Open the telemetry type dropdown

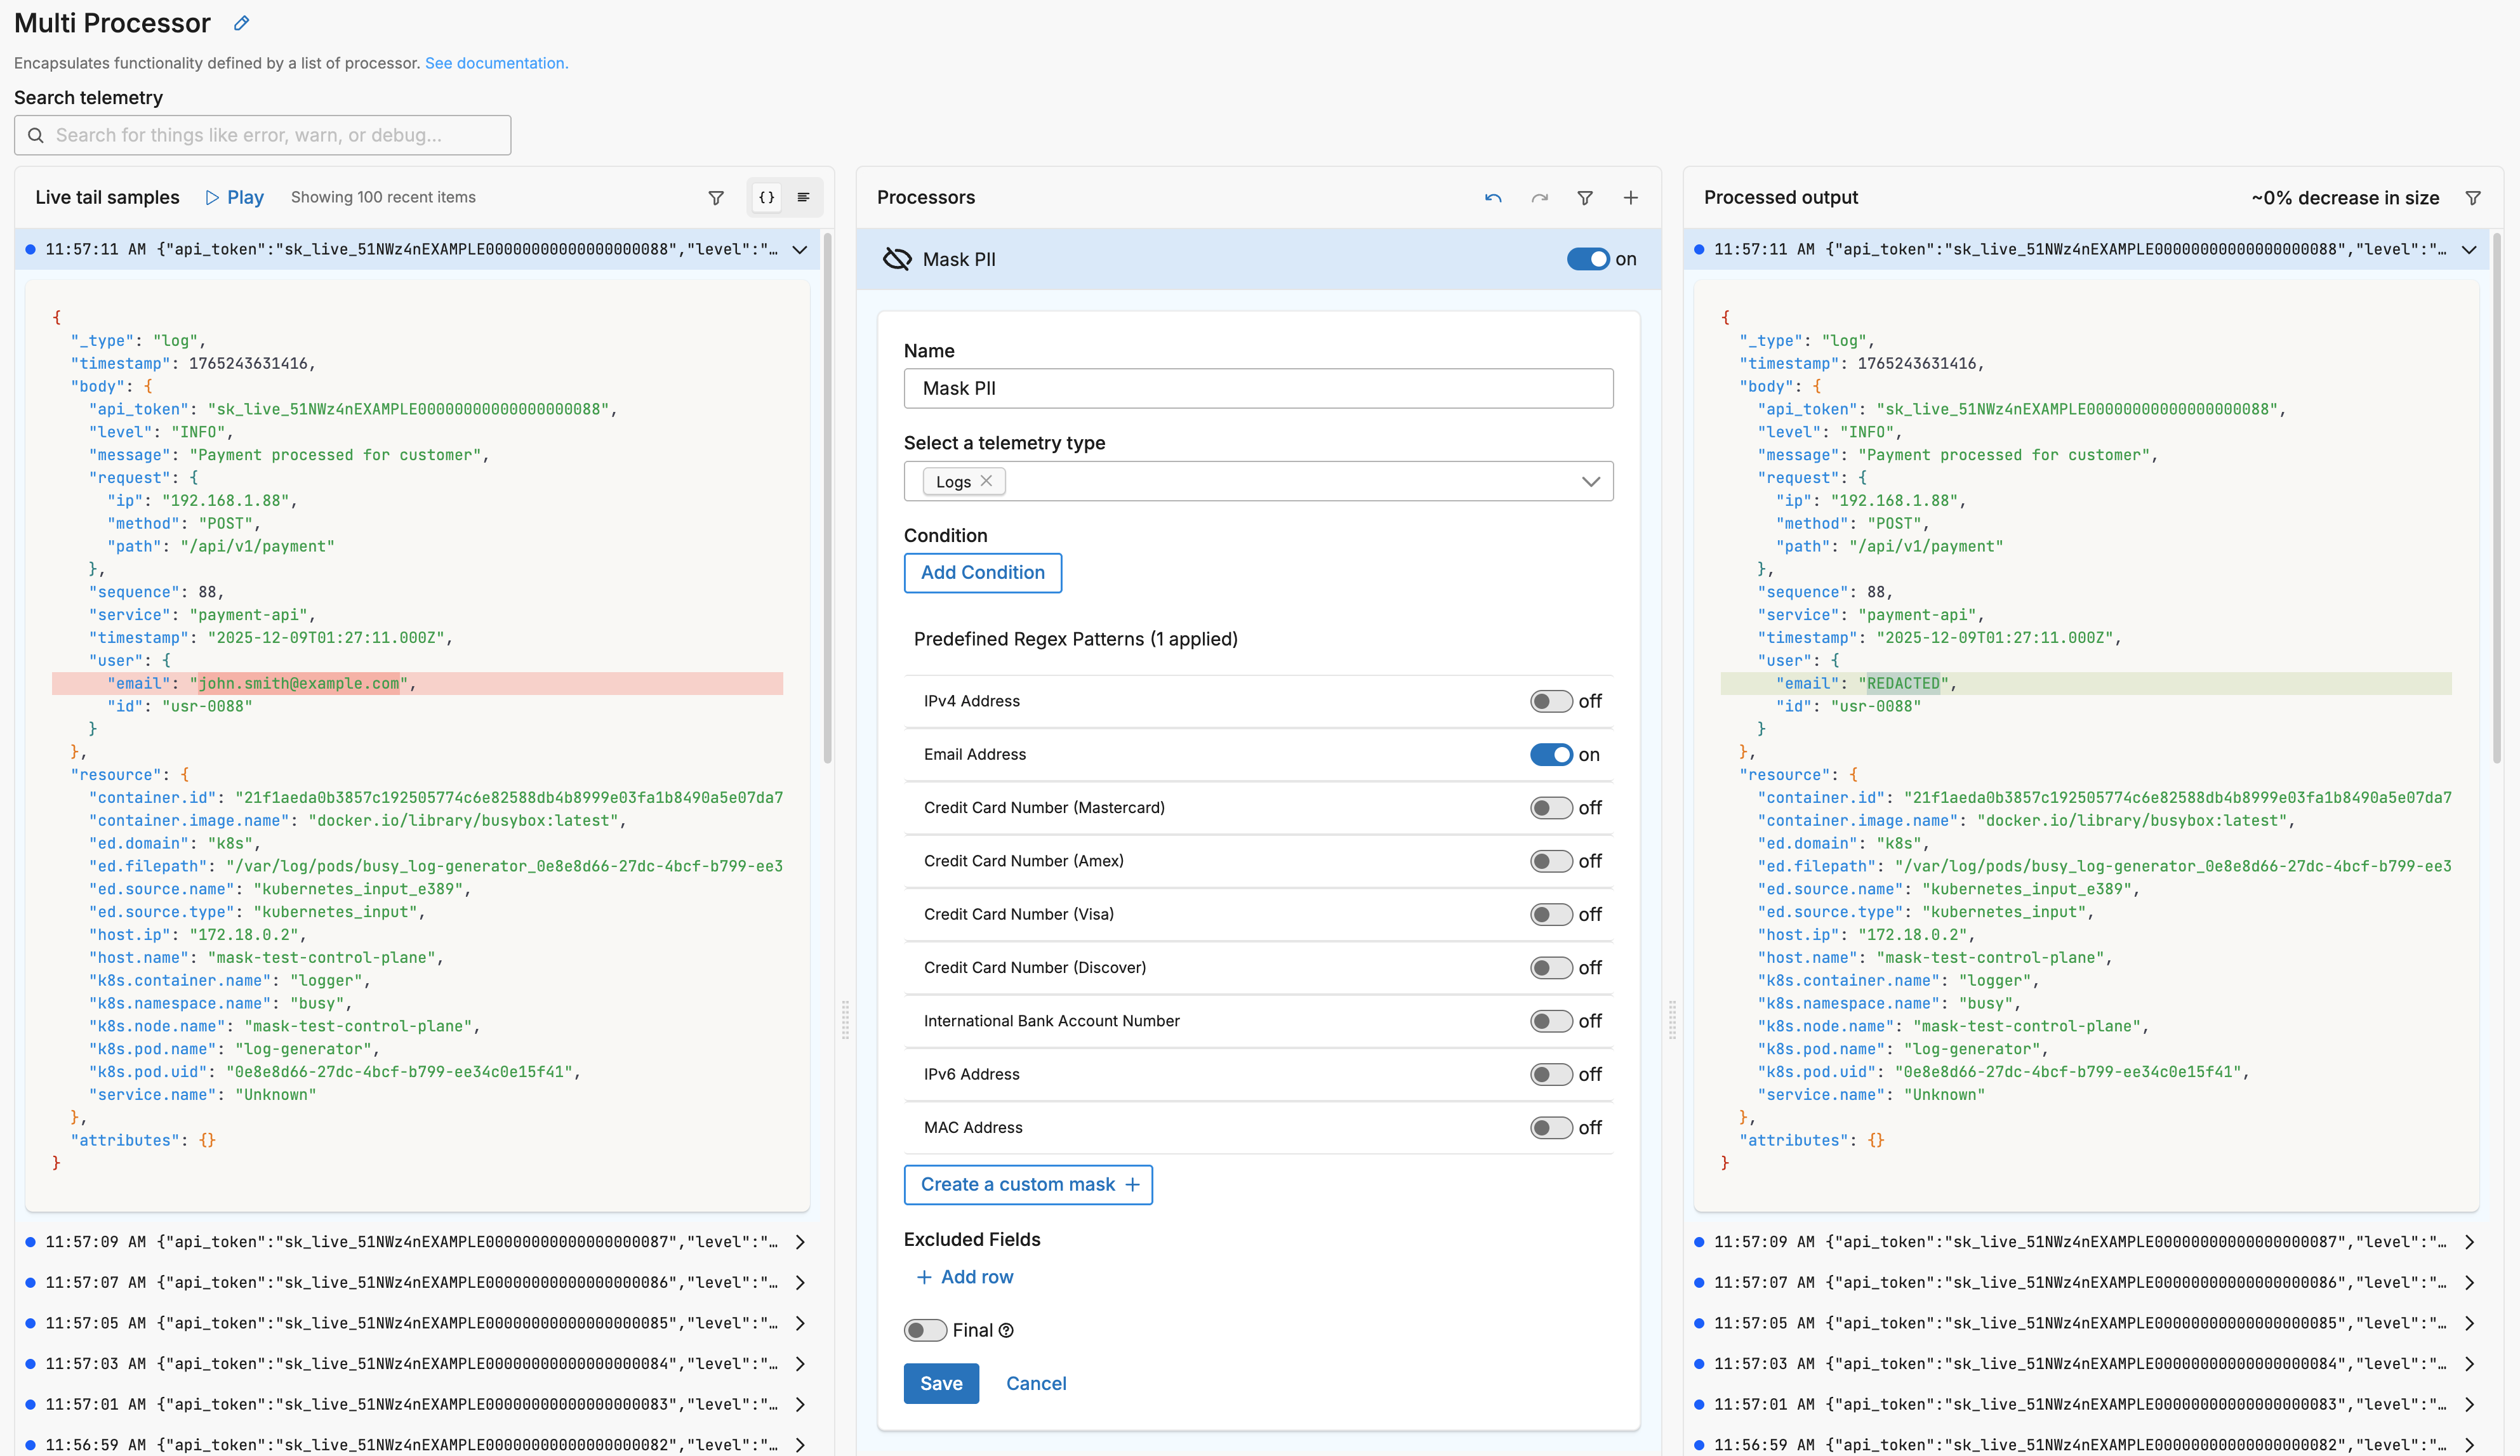1590,482
